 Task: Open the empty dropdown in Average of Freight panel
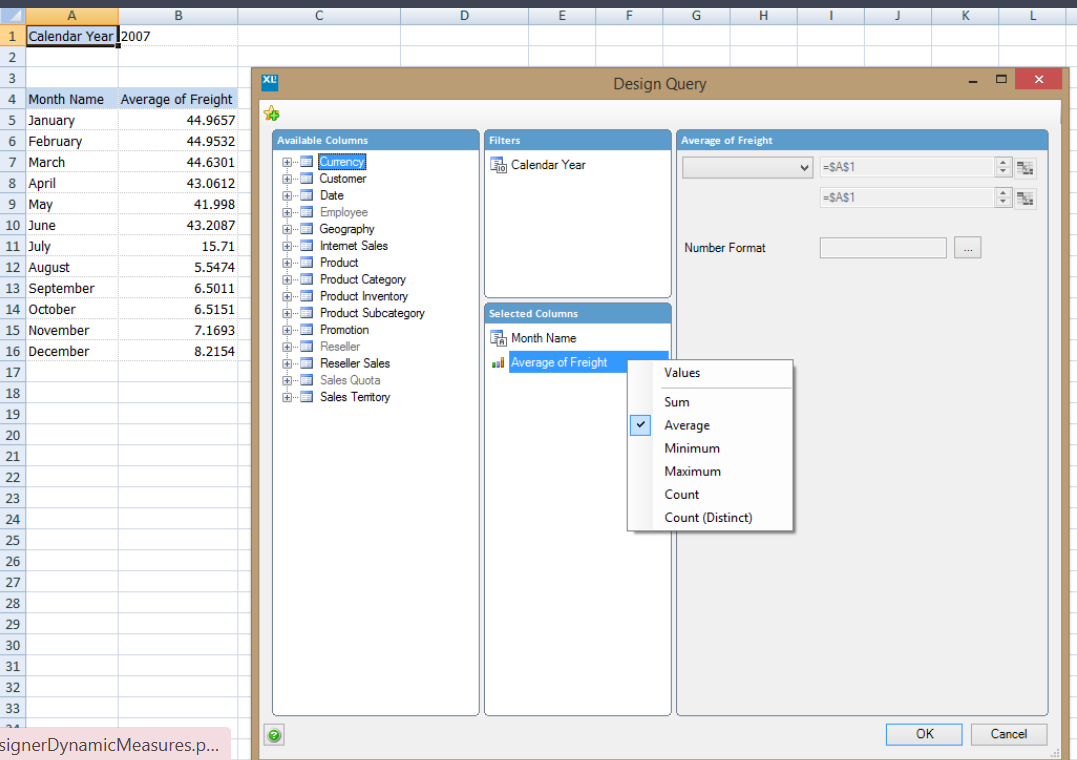click(x=746, y=167)
